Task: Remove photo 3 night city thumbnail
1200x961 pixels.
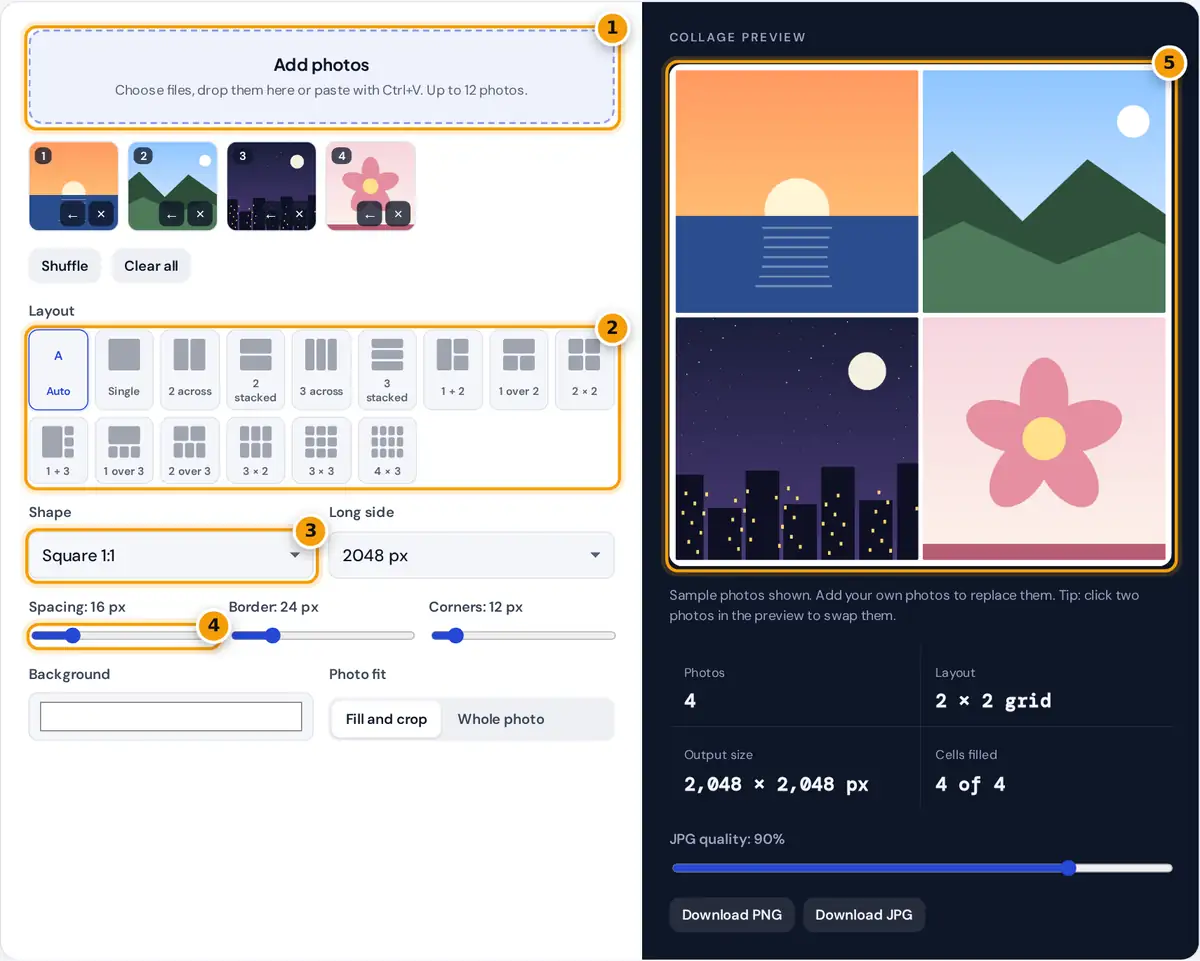Action: pos(299,214)
